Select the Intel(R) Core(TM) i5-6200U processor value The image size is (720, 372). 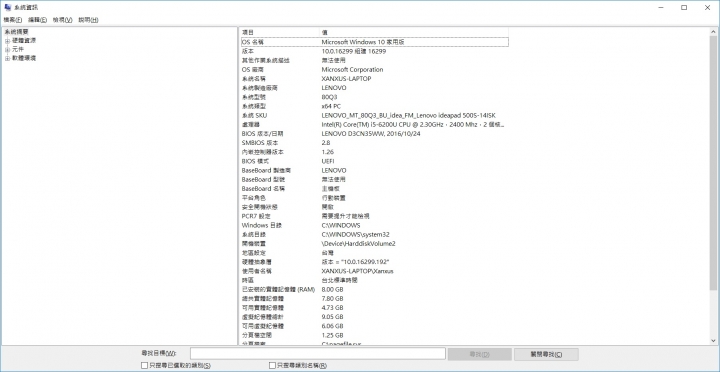click(413, 124)
